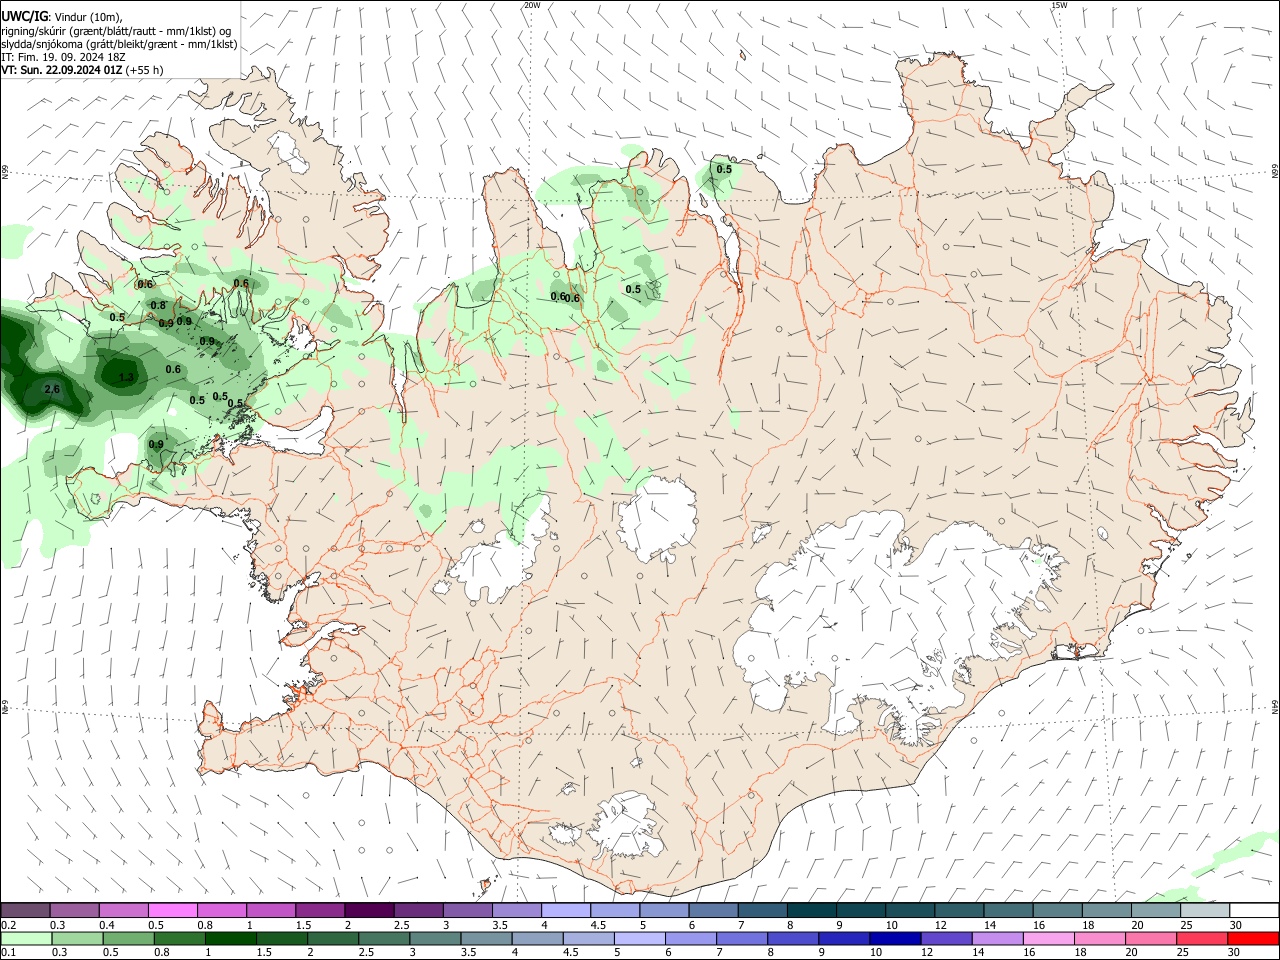Select the blue 8–9 swatch in rain scale

(x=792, y=938)
